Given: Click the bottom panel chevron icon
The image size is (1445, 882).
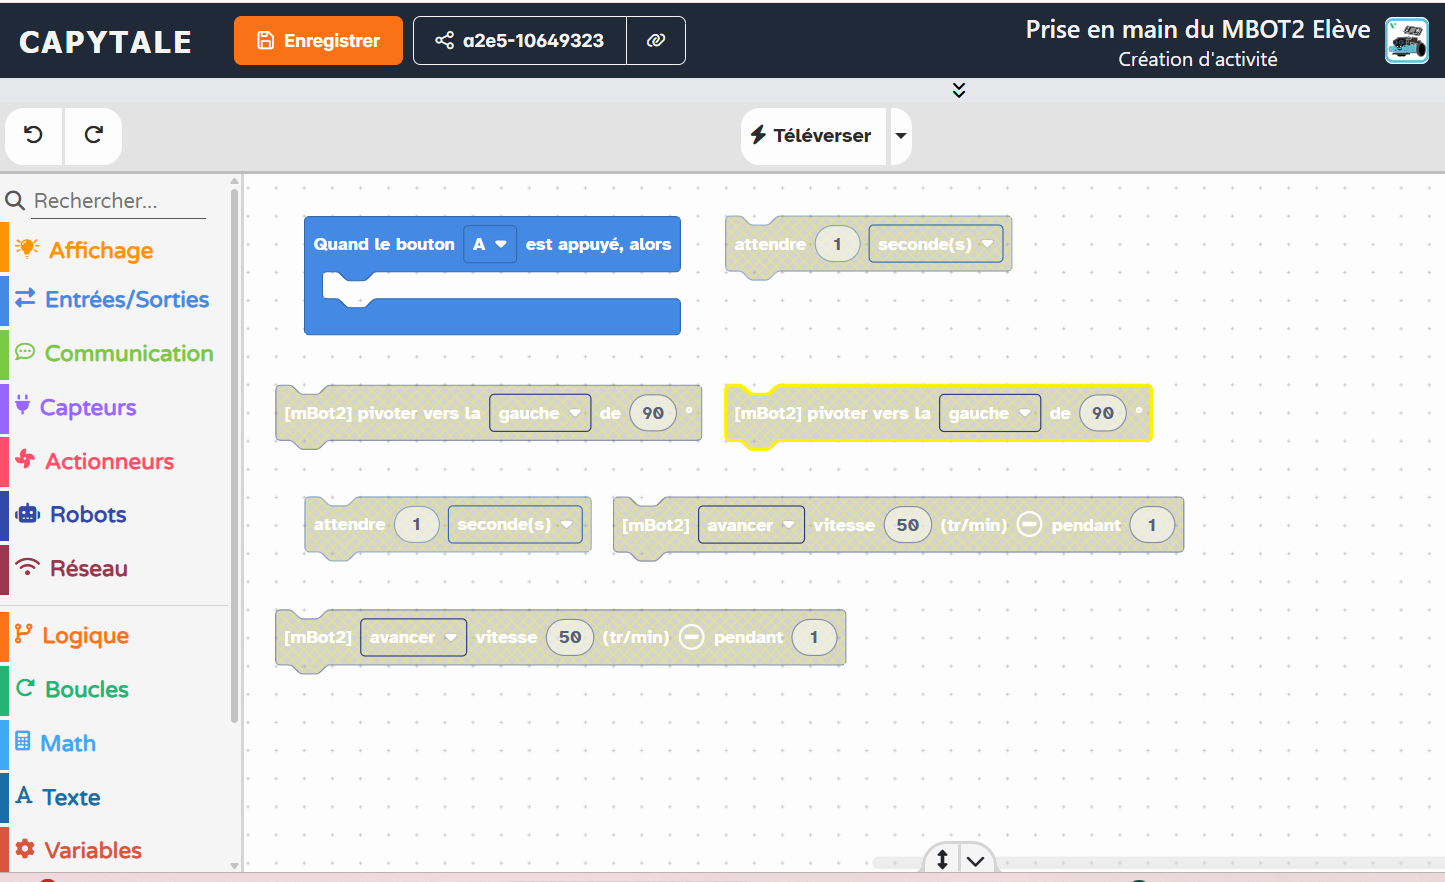Looking at the screenshot, I should (x=976, y=860).
